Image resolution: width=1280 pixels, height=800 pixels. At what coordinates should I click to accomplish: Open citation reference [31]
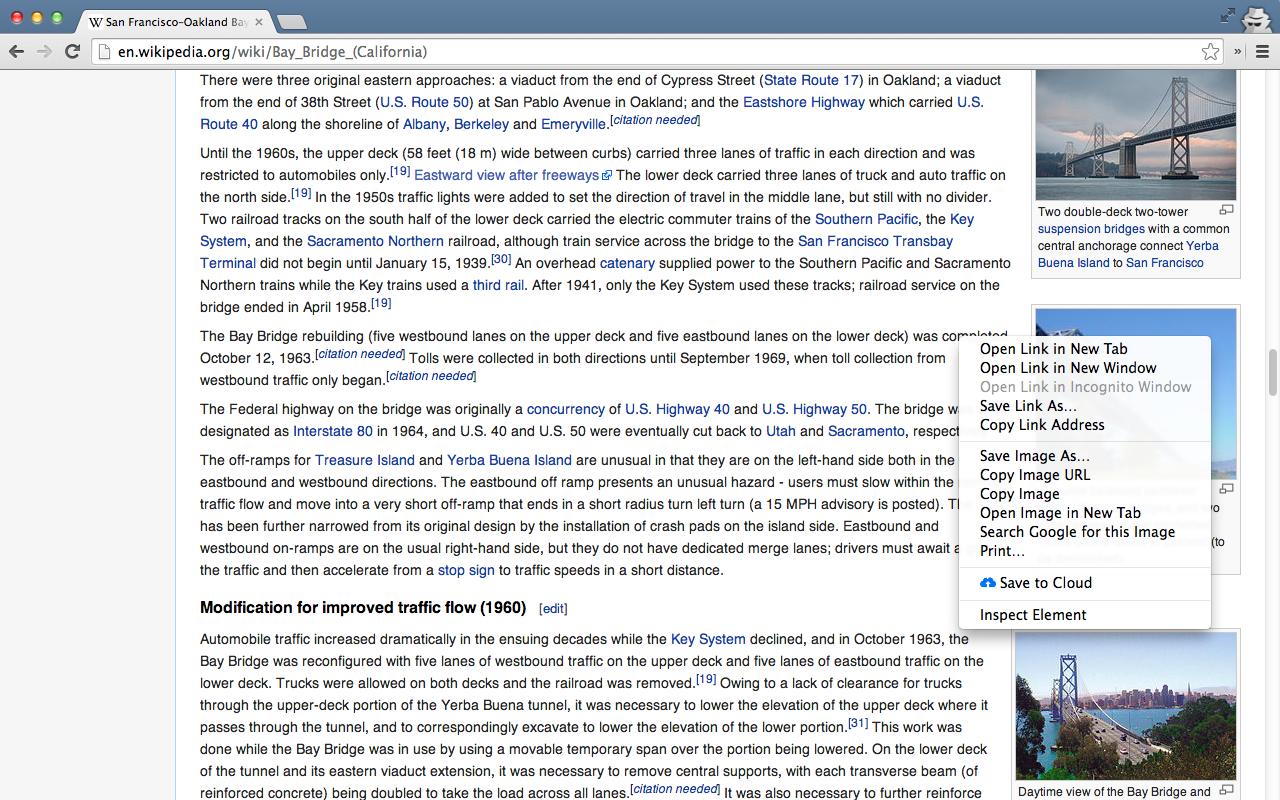[x=858, y=723]
